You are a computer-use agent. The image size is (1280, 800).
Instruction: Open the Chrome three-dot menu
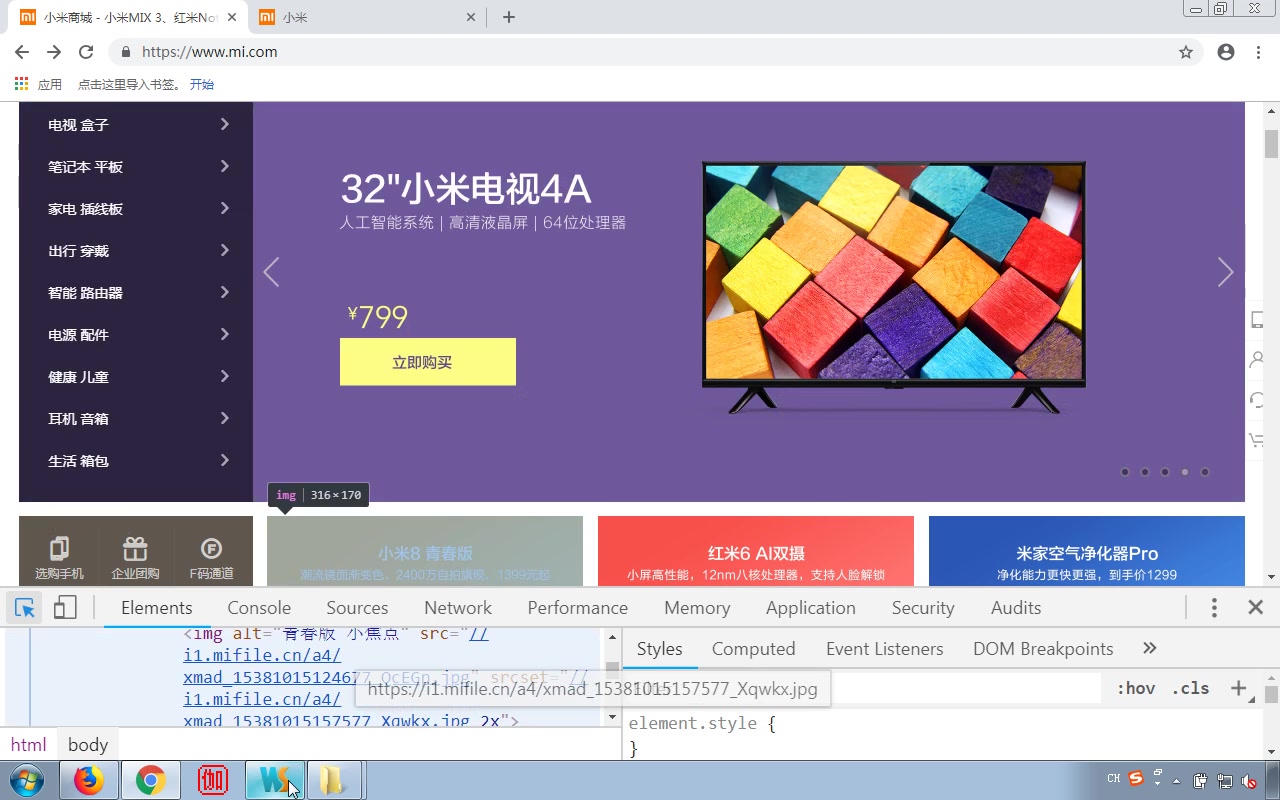click(x=1258, y=52)
